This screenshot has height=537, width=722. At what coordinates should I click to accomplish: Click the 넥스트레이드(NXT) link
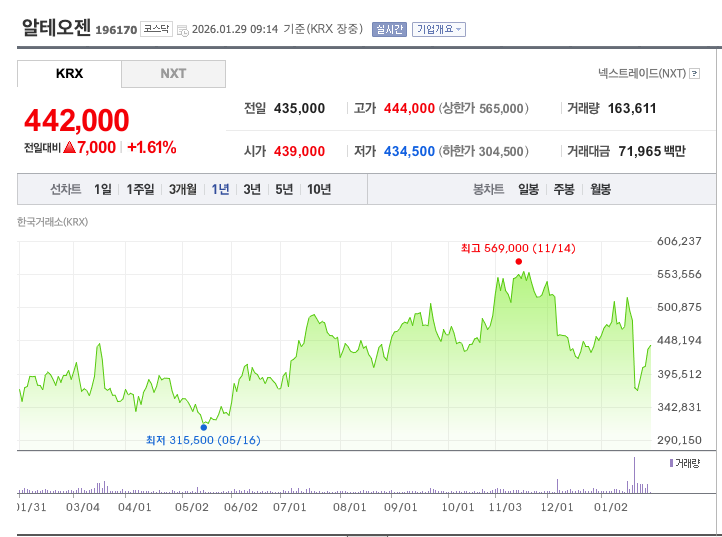pos(642,73)
